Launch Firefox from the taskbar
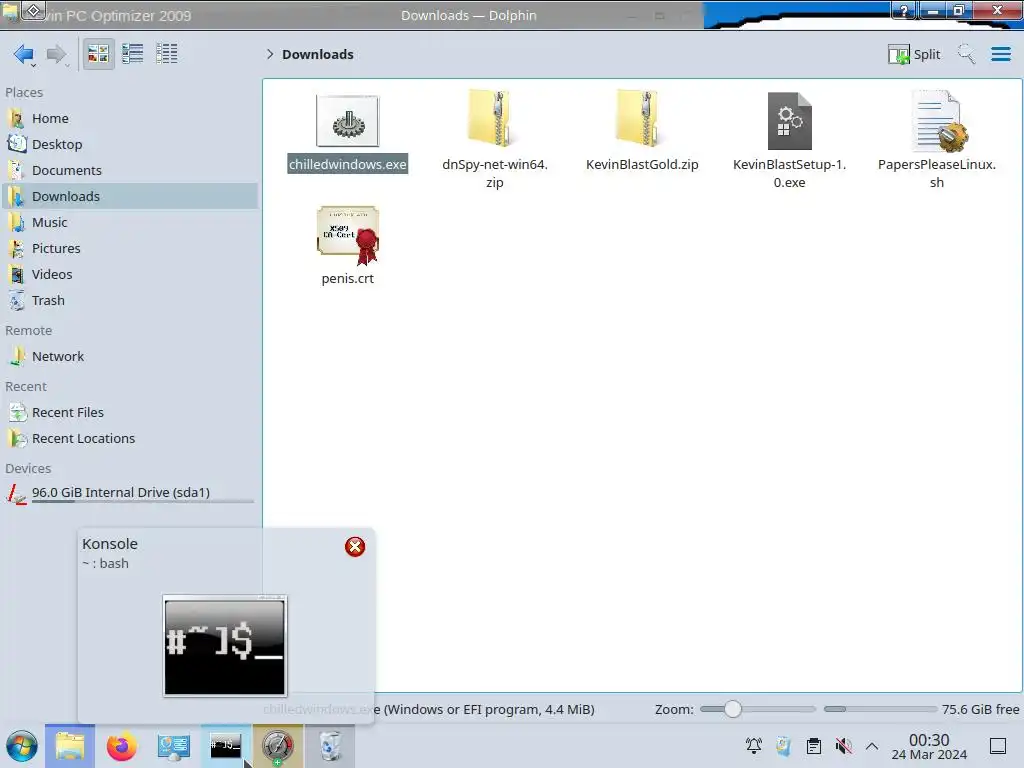 coord(121,746)
